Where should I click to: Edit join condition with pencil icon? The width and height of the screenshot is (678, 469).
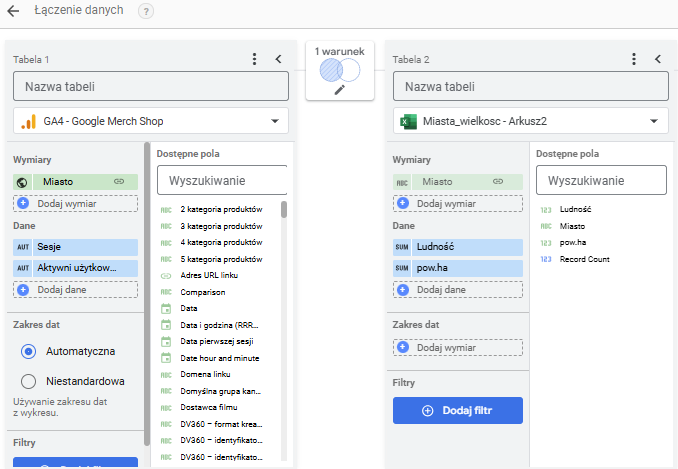click(339, 90)
